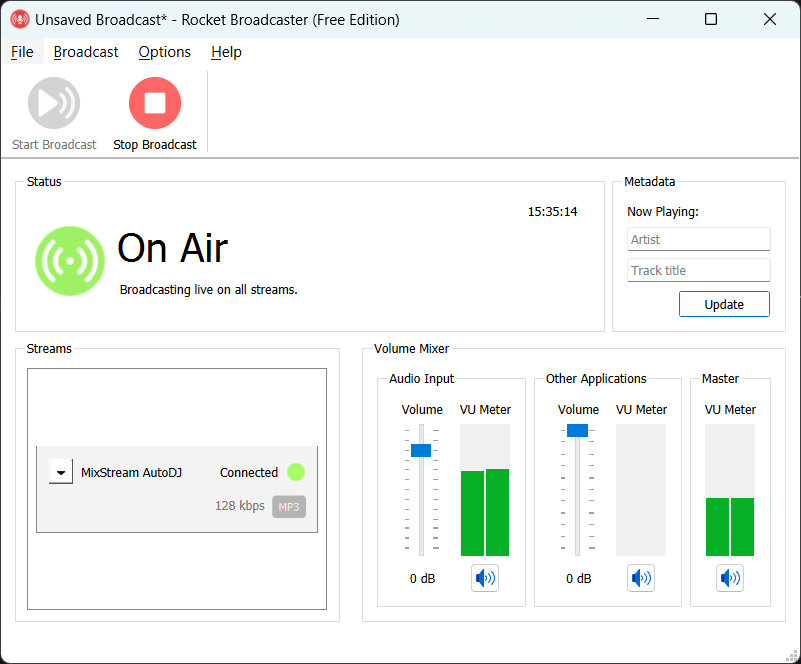Click the 128 kbps bitrate text
Viewport: 801px width, 664px height.
coord(240,506)
